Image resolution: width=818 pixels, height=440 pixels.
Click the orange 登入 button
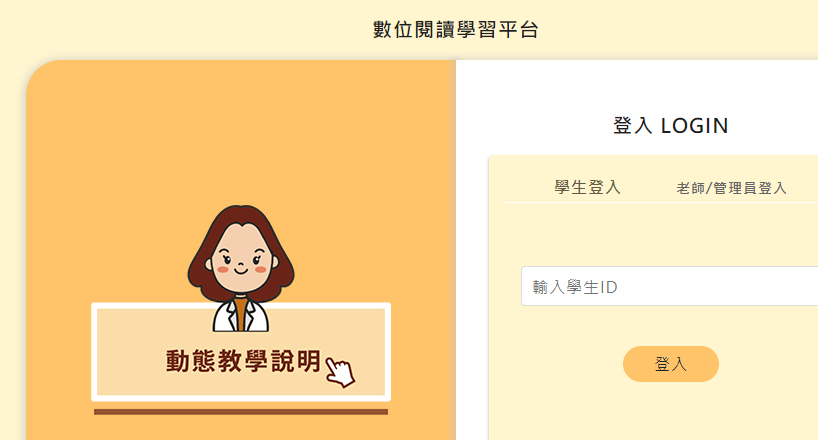671,364
